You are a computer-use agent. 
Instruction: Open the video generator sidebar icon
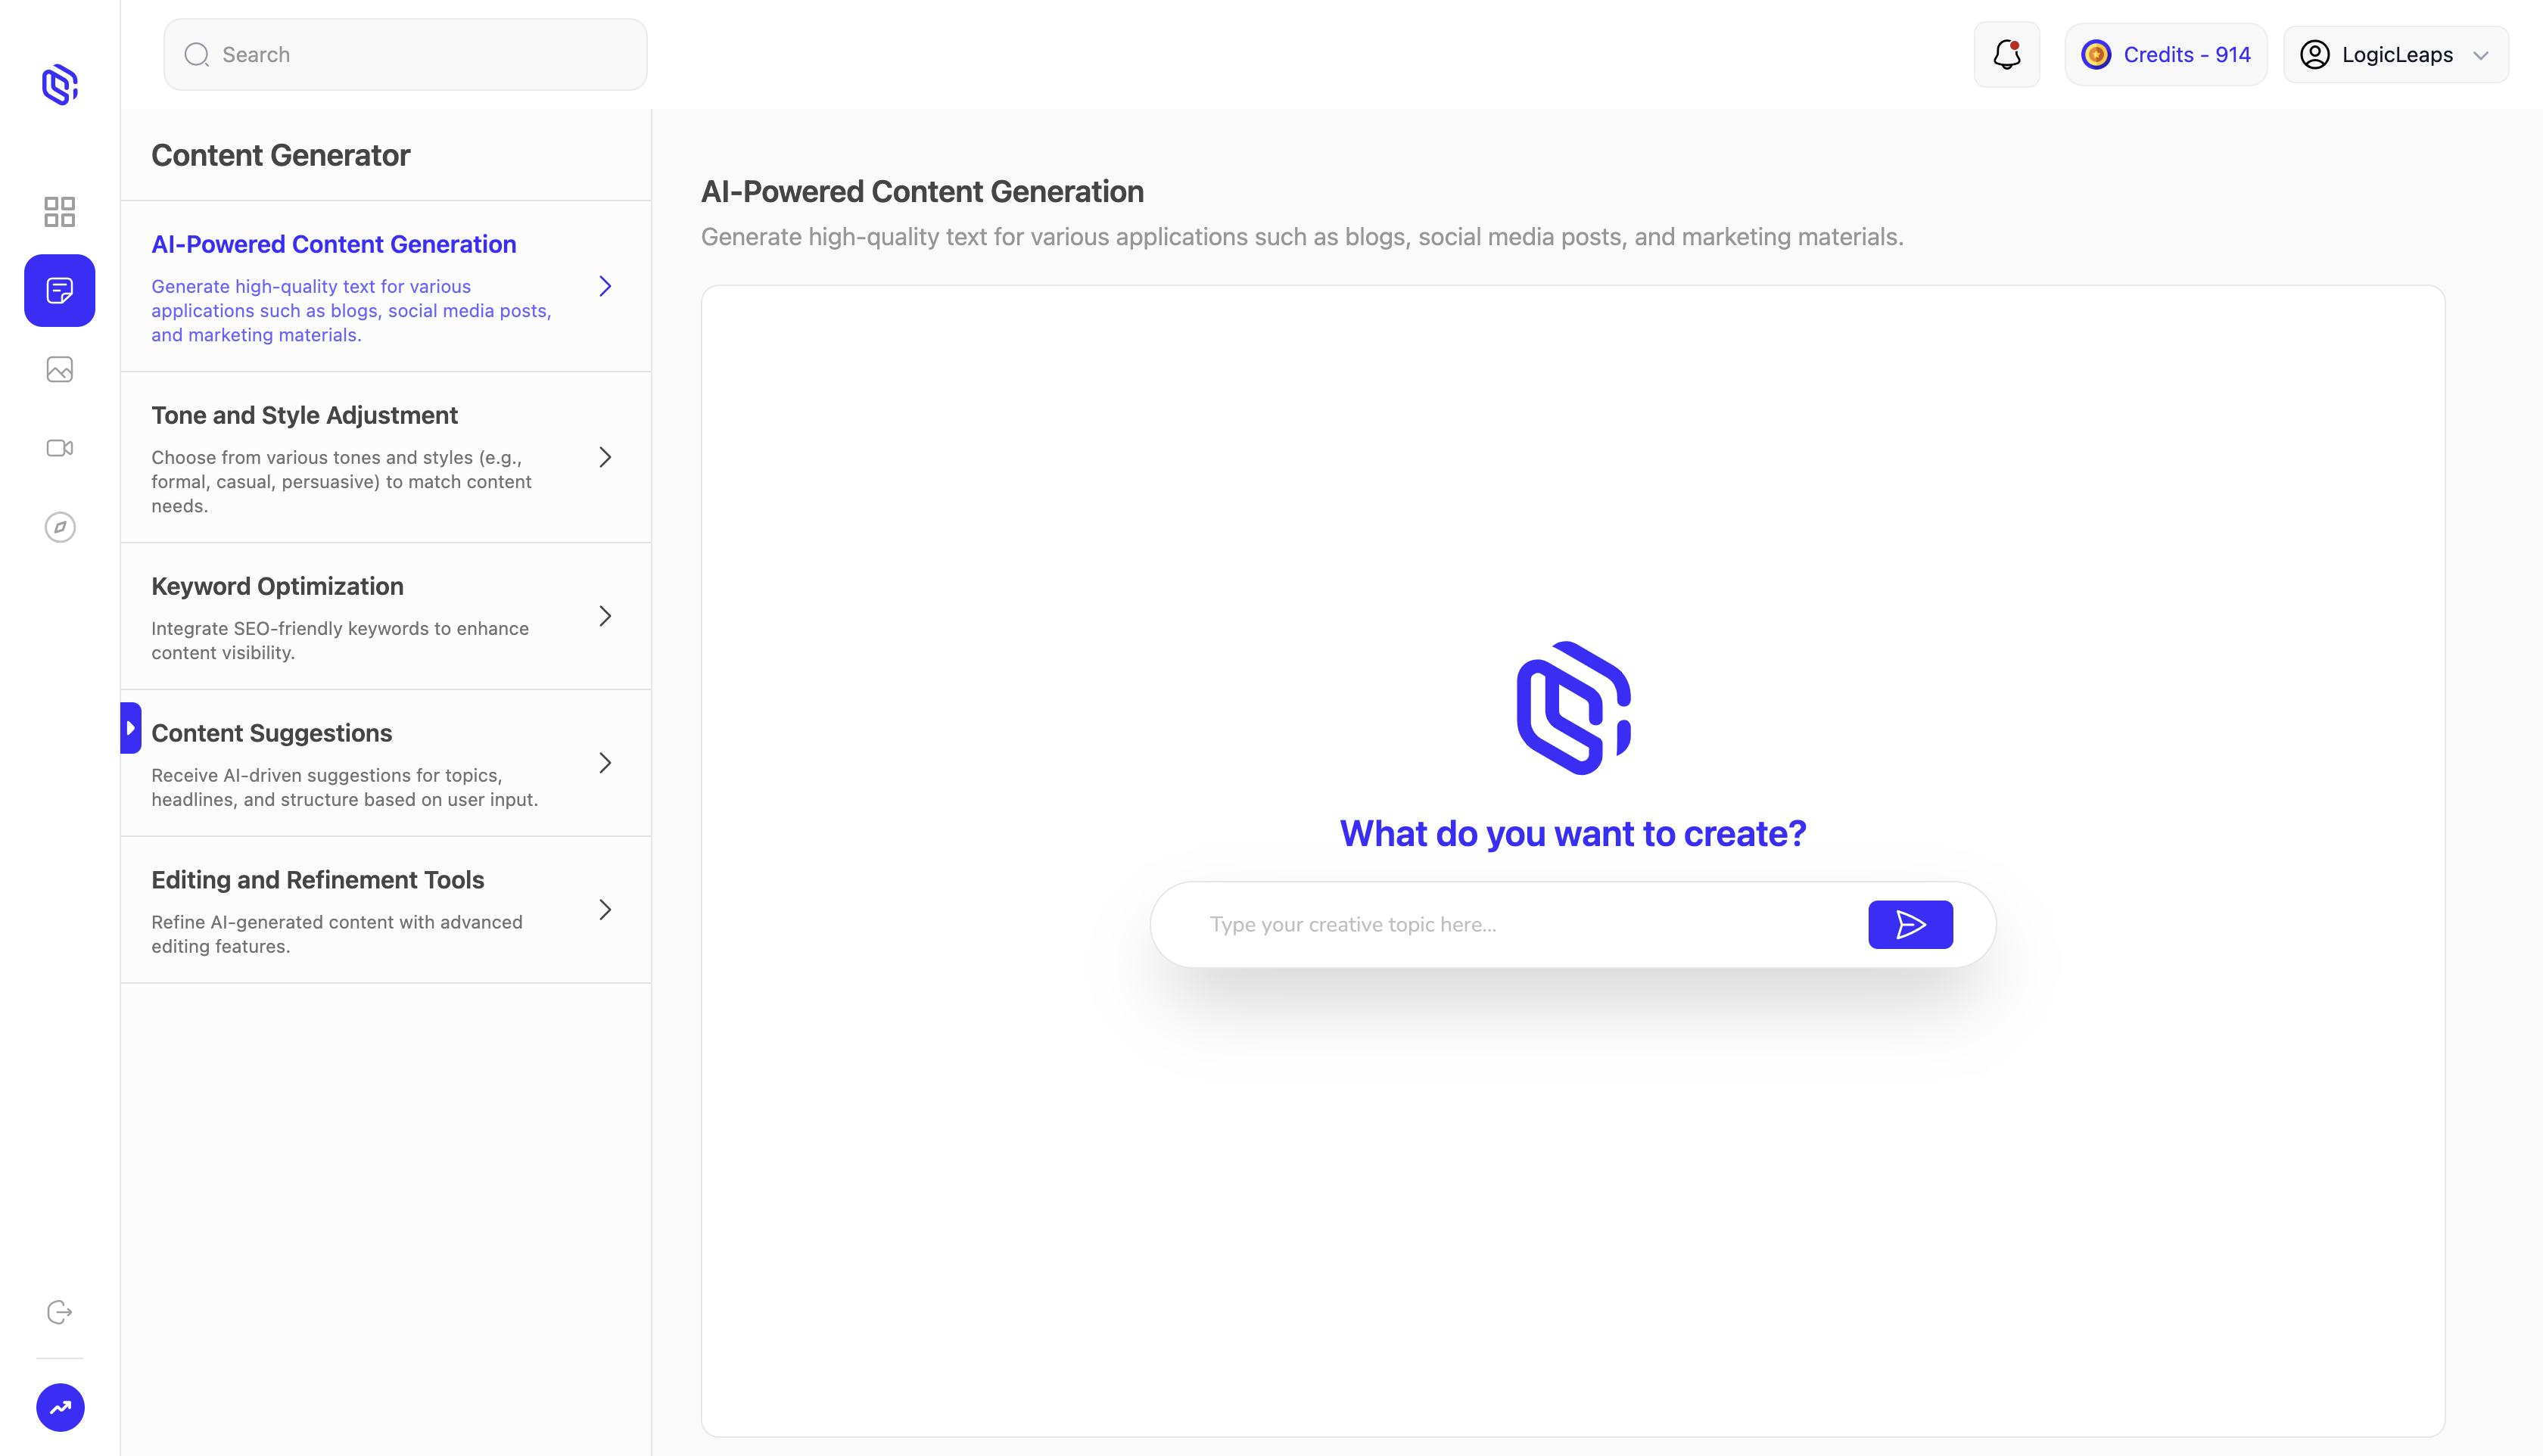(60, 448)
